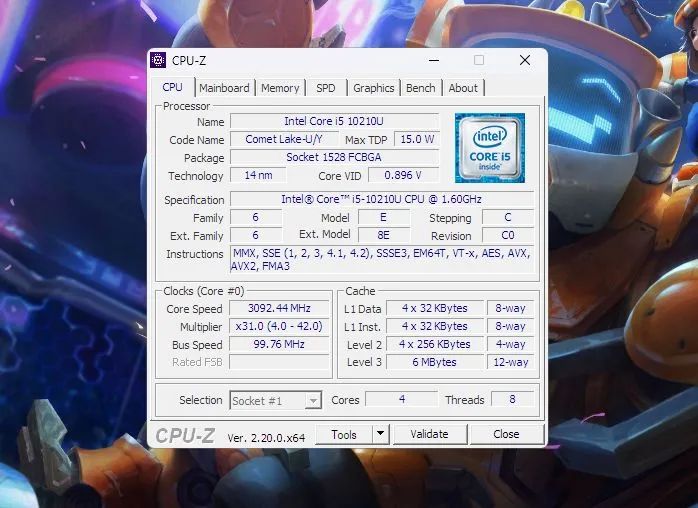698x508 pixels.
Task: Click the empty Rated FSB field
Action: [279, 362]
